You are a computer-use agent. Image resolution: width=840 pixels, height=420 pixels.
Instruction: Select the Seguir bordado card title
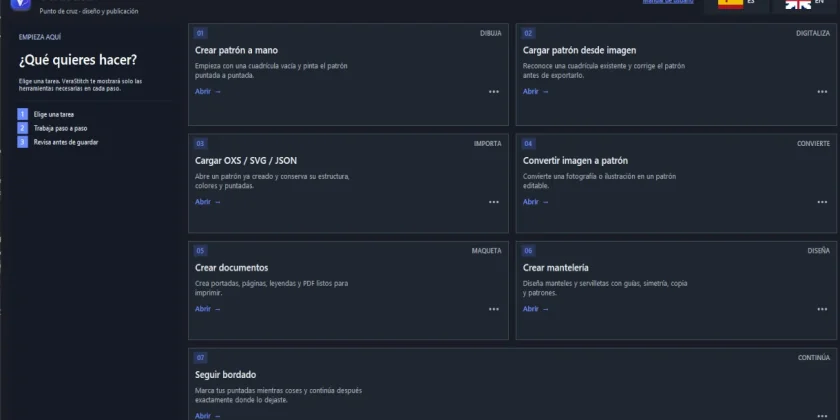pyautogui.click(x=226, y=375)
